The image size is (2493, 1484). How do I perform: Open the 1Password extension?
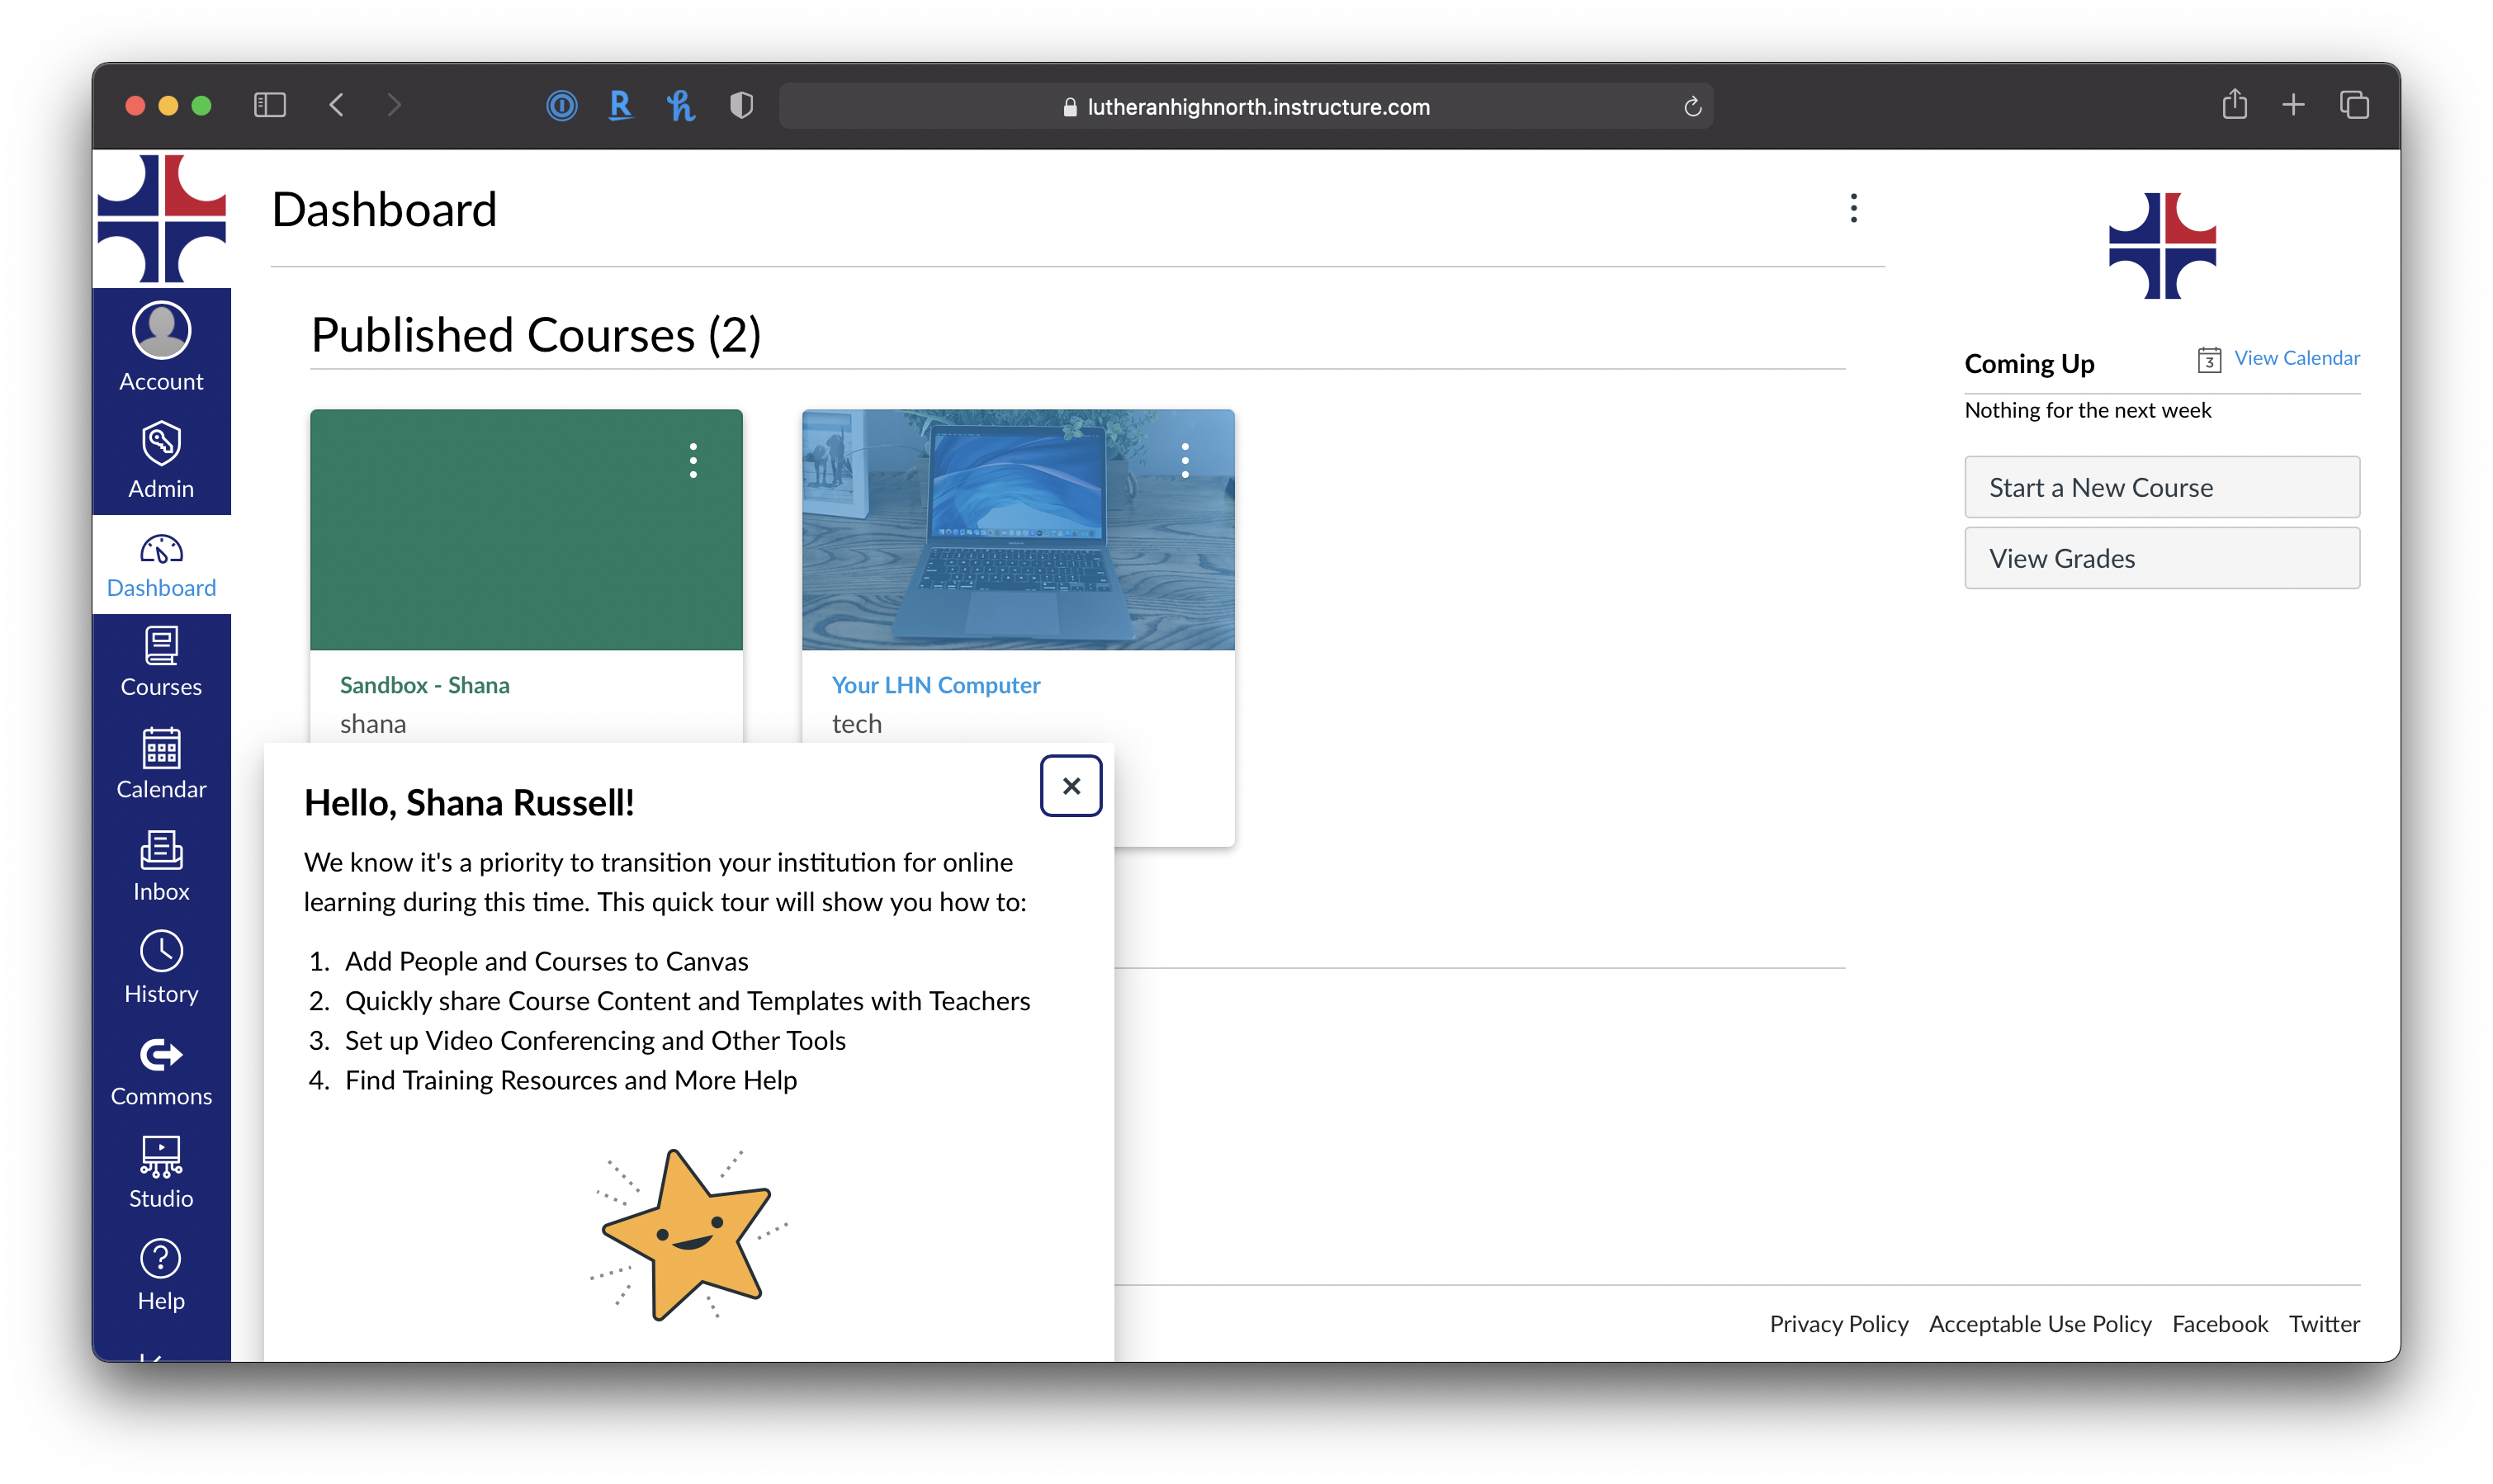pos(561,105)
